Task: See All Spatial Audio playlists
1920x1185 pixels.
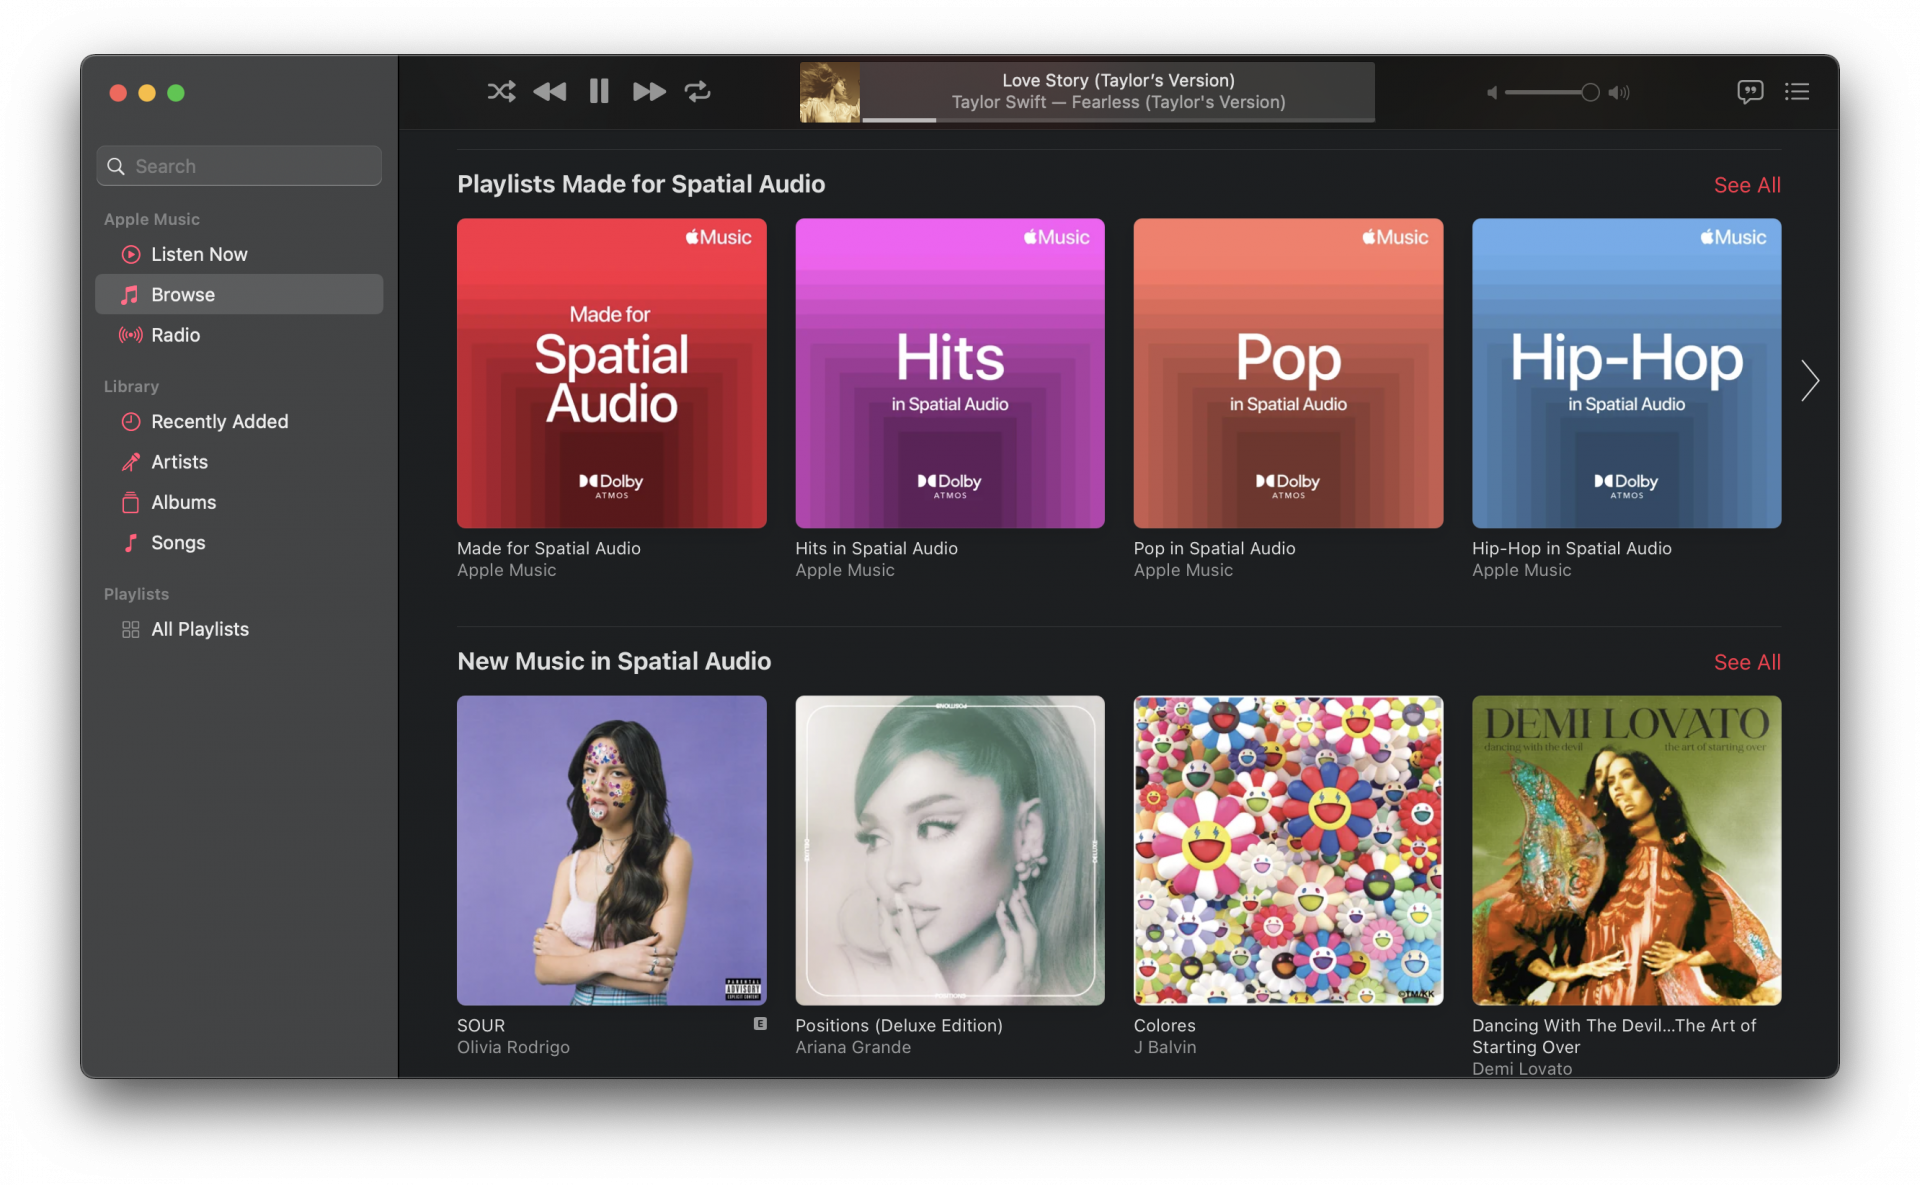Action: coord(1746,185)
